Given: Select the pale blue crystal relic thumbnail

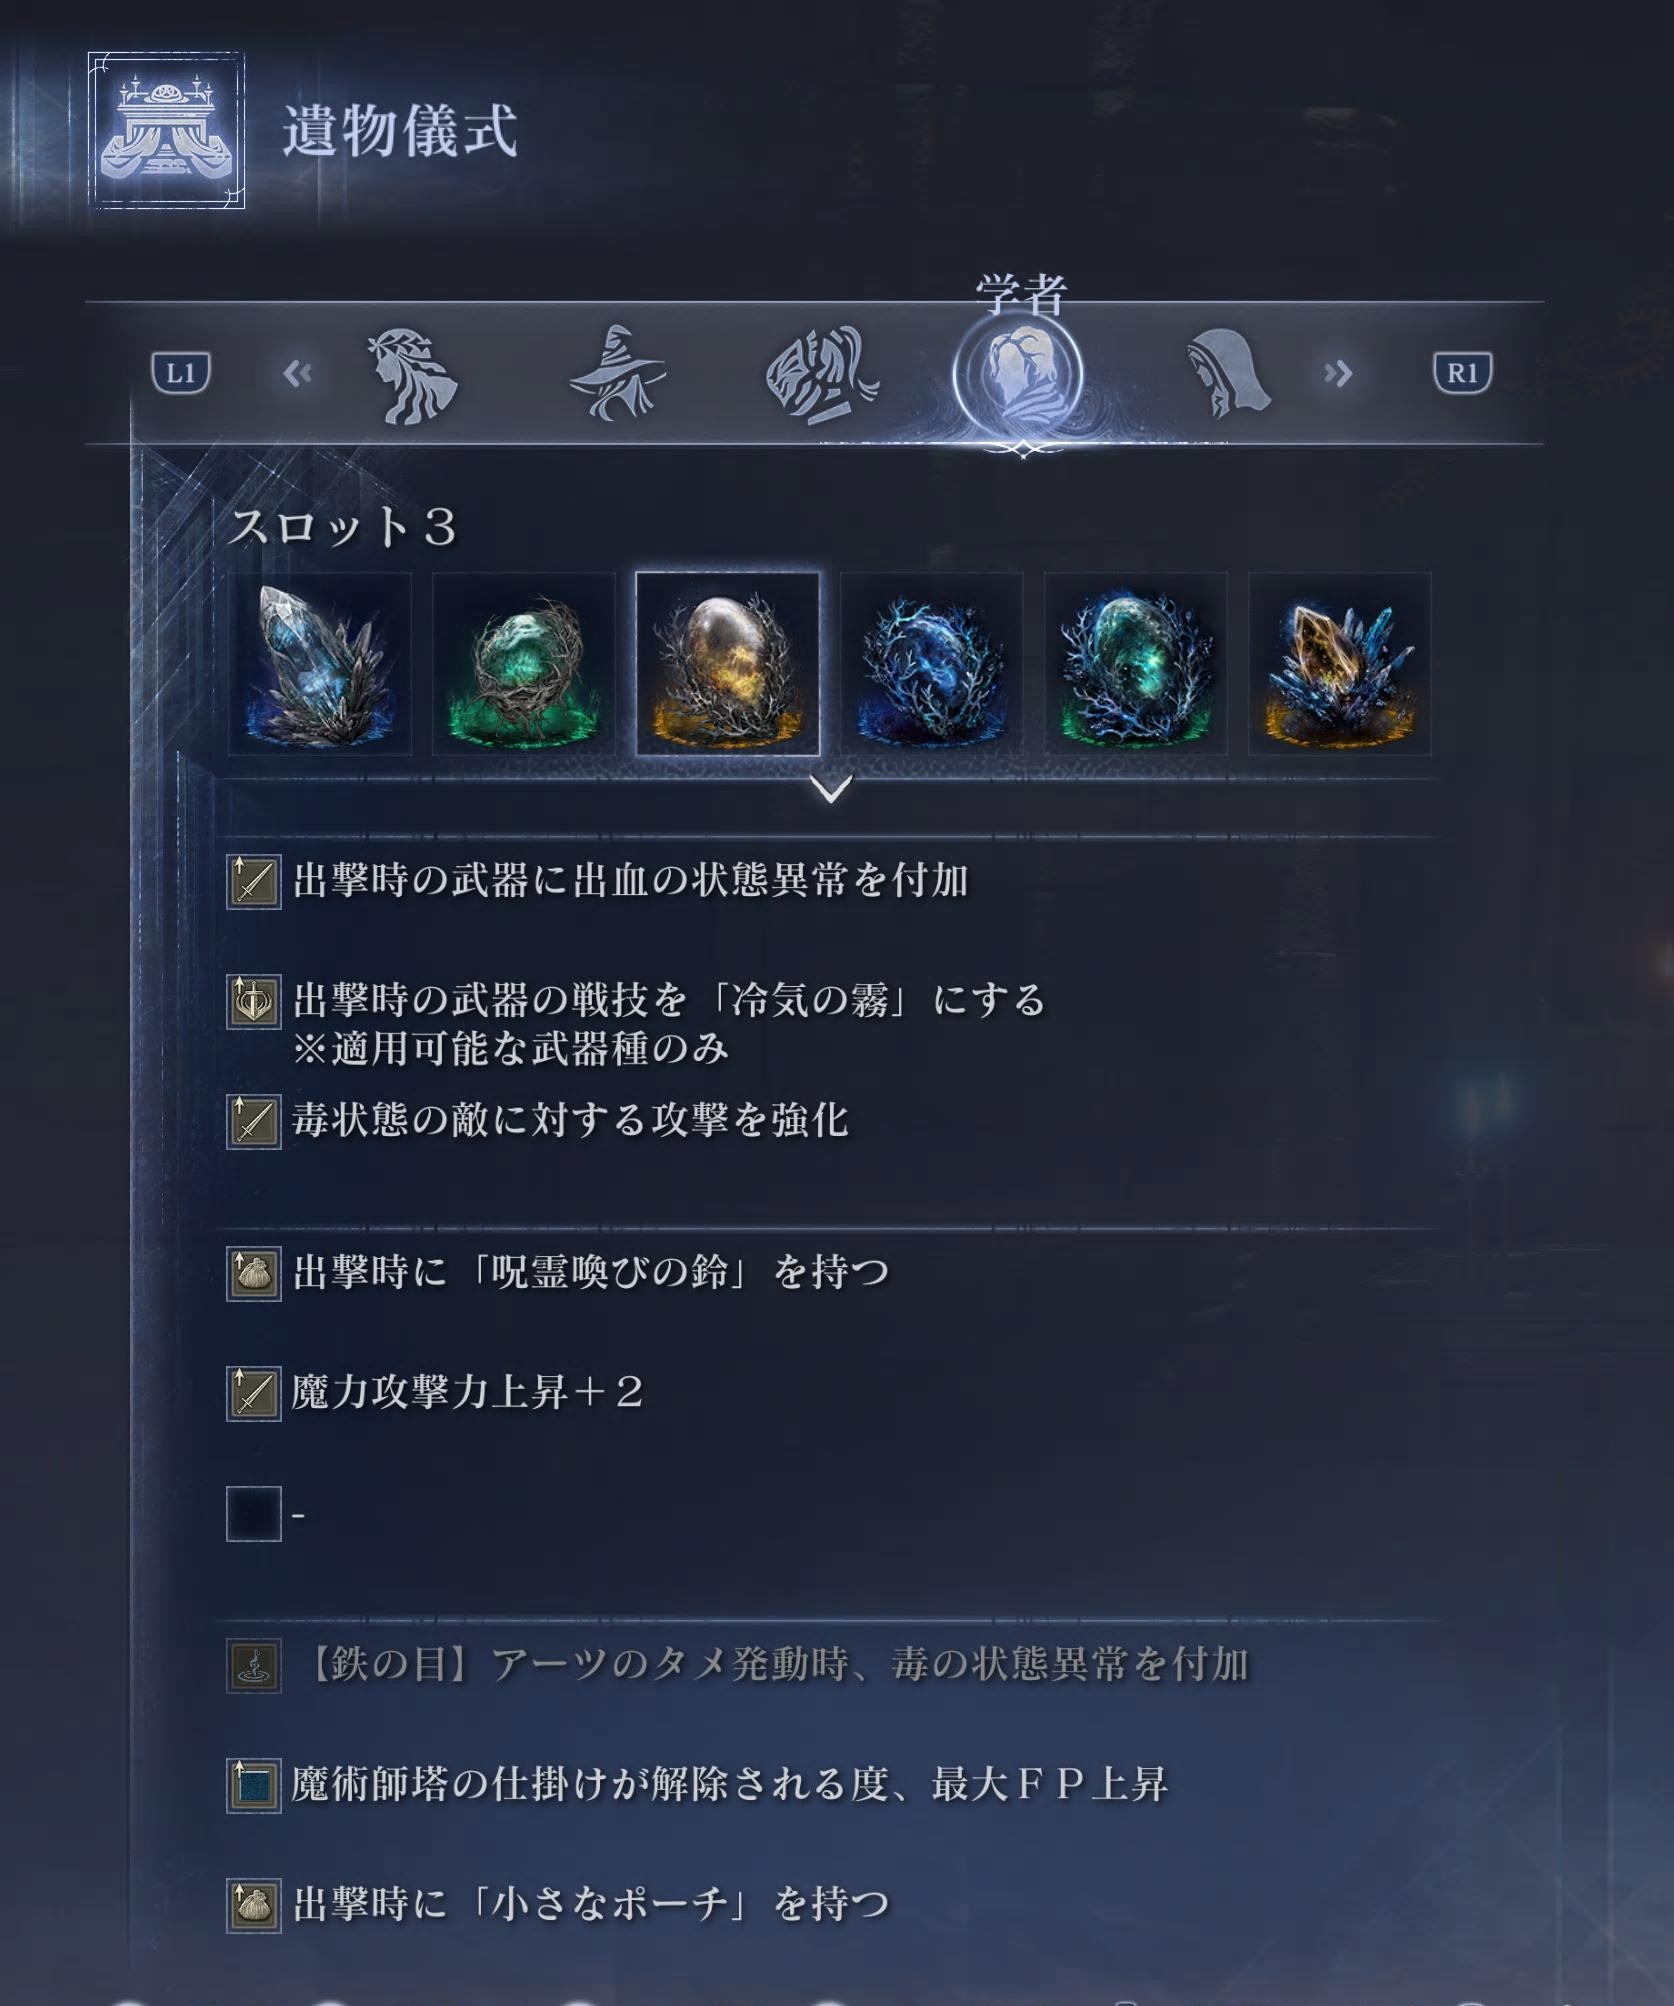Looking at the screenshot, I should point(320,664).
